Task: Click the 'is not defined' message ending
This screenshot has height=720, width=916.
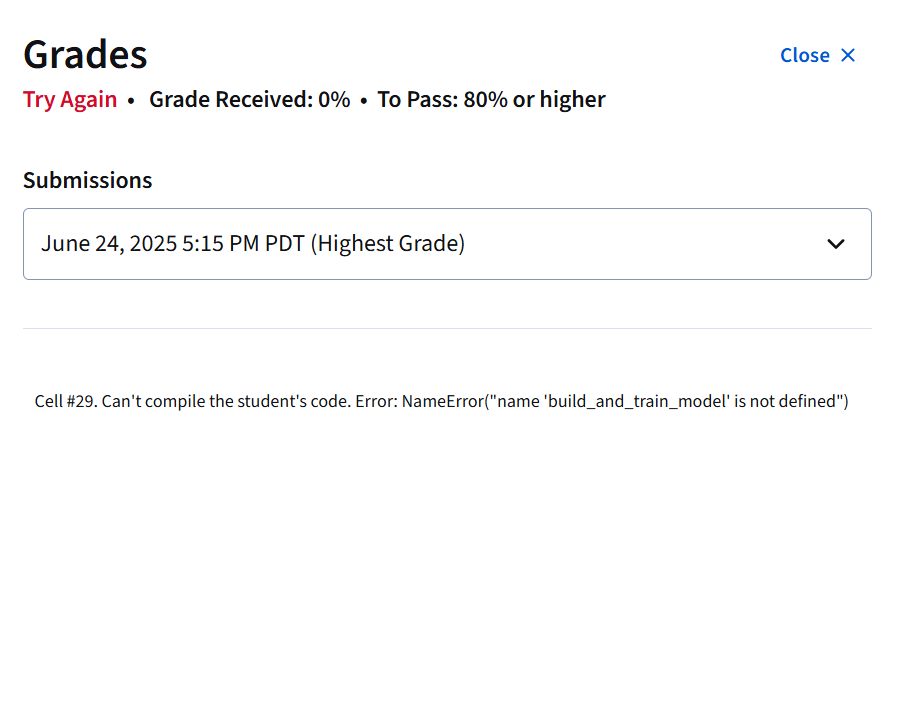Action: 785,401
